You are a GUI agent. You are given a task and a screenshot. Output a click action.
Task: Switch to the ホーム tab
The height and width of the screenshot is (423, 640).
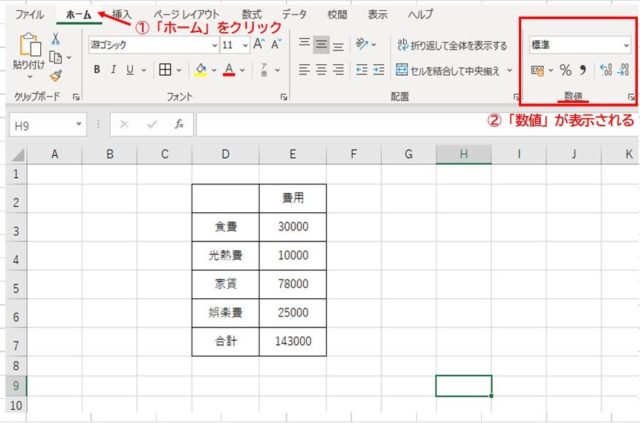(79, 15)
